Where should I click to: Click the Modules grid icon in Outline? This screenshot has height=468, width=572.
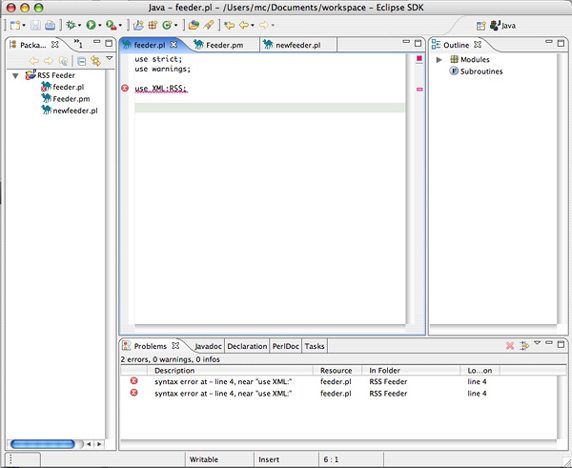[454, 59]
